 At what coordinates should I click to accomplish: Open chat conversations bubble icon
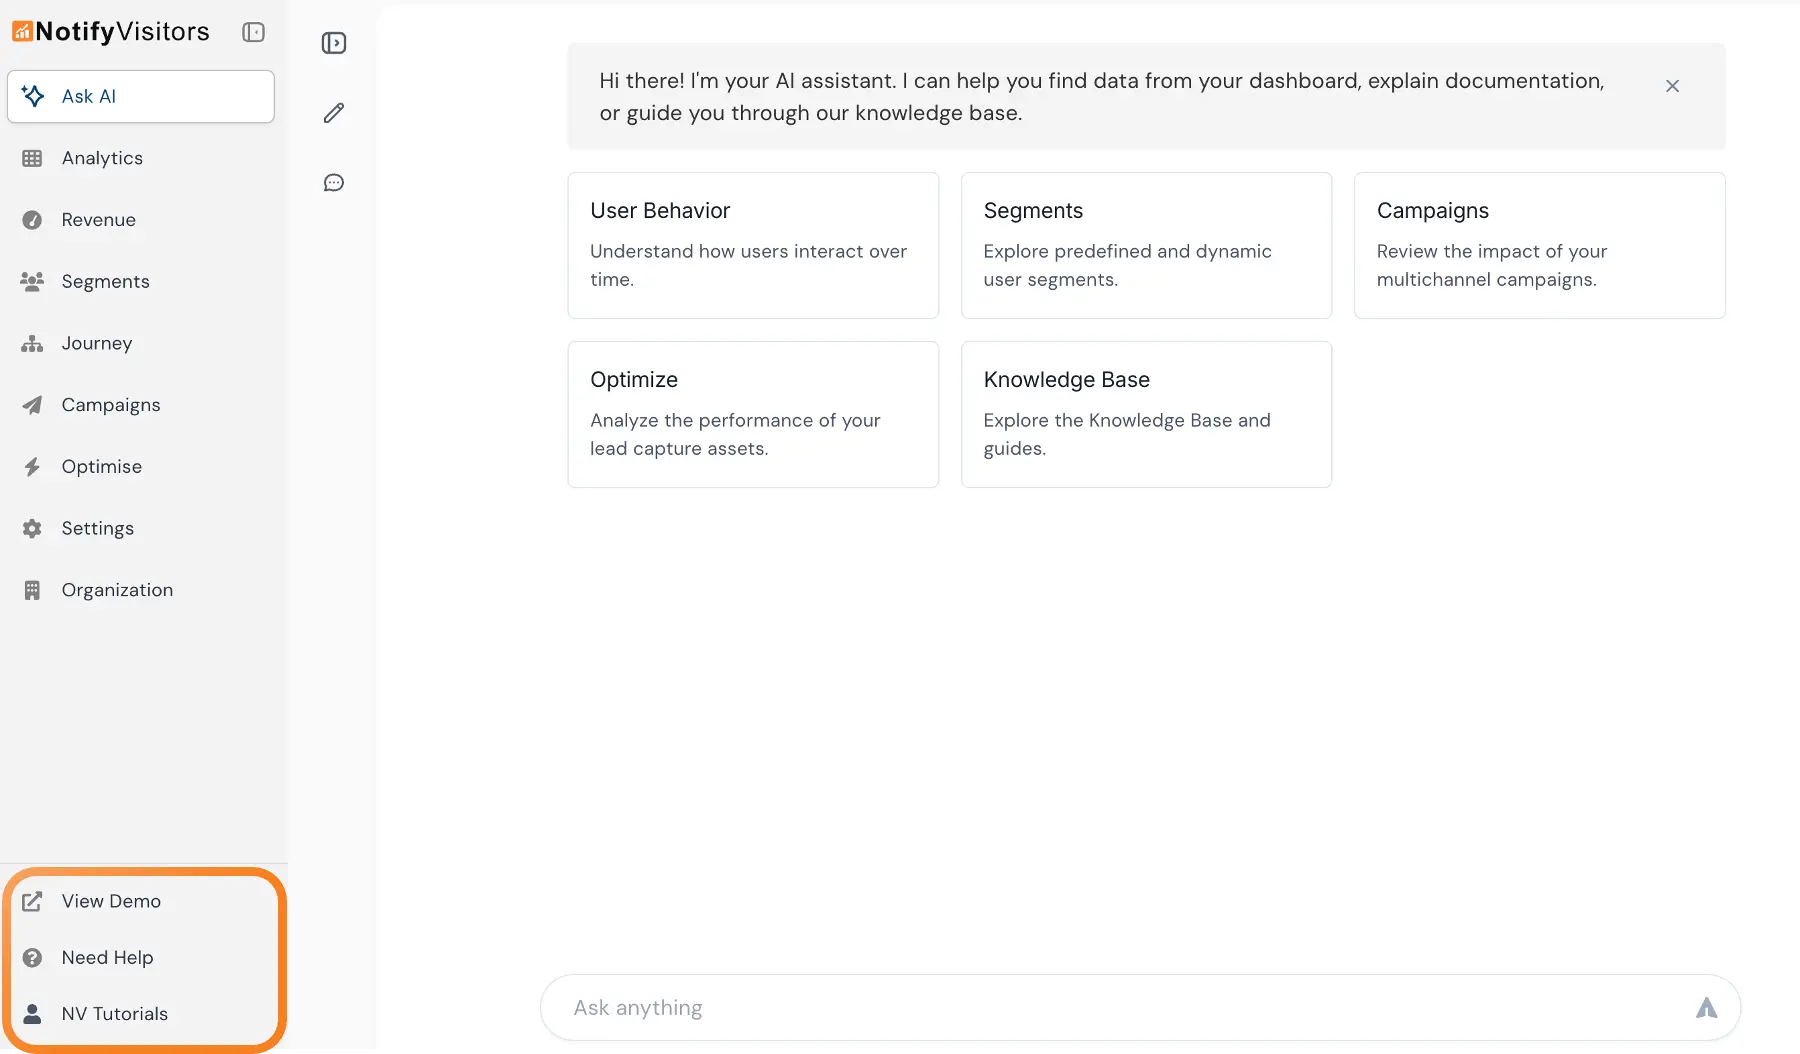pos(334,183)
